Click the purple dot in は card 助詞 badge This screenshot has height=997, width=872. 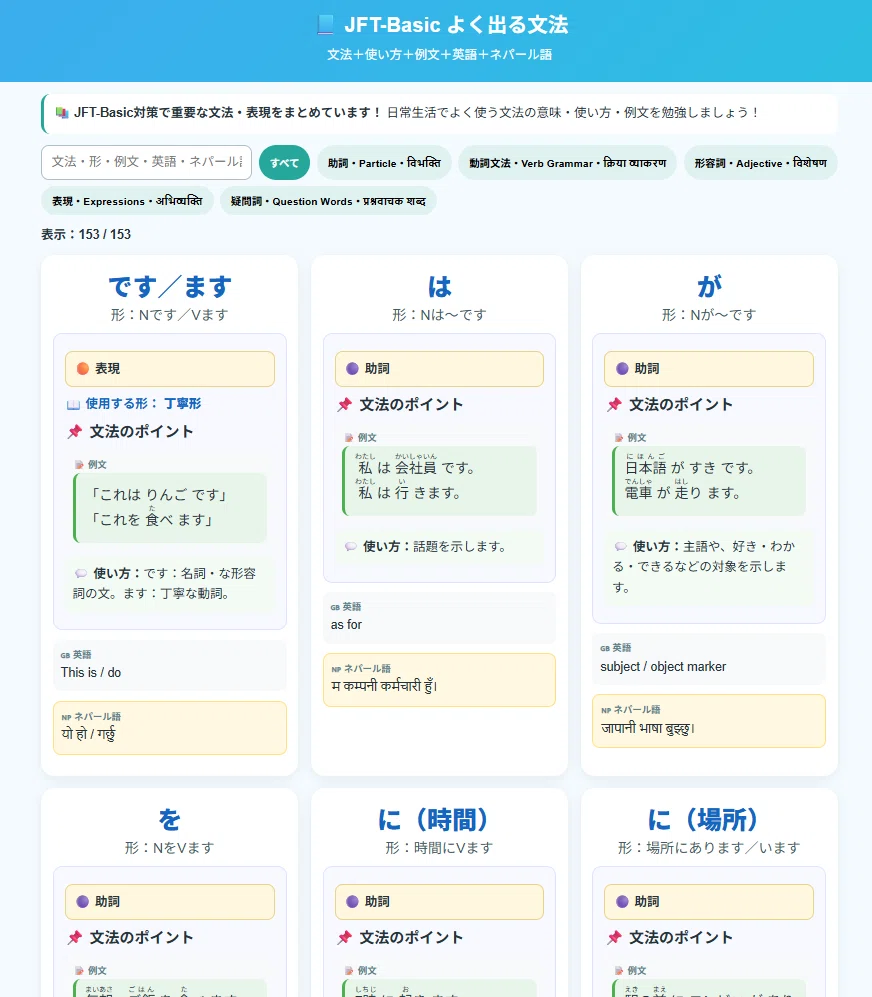tap(352, 369)
